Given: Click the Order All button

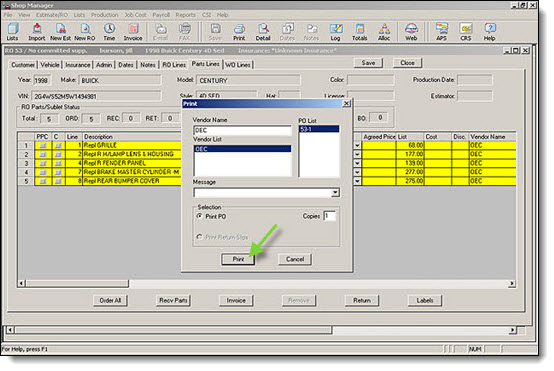Looking at the screenshot, I should coord(110,300).
